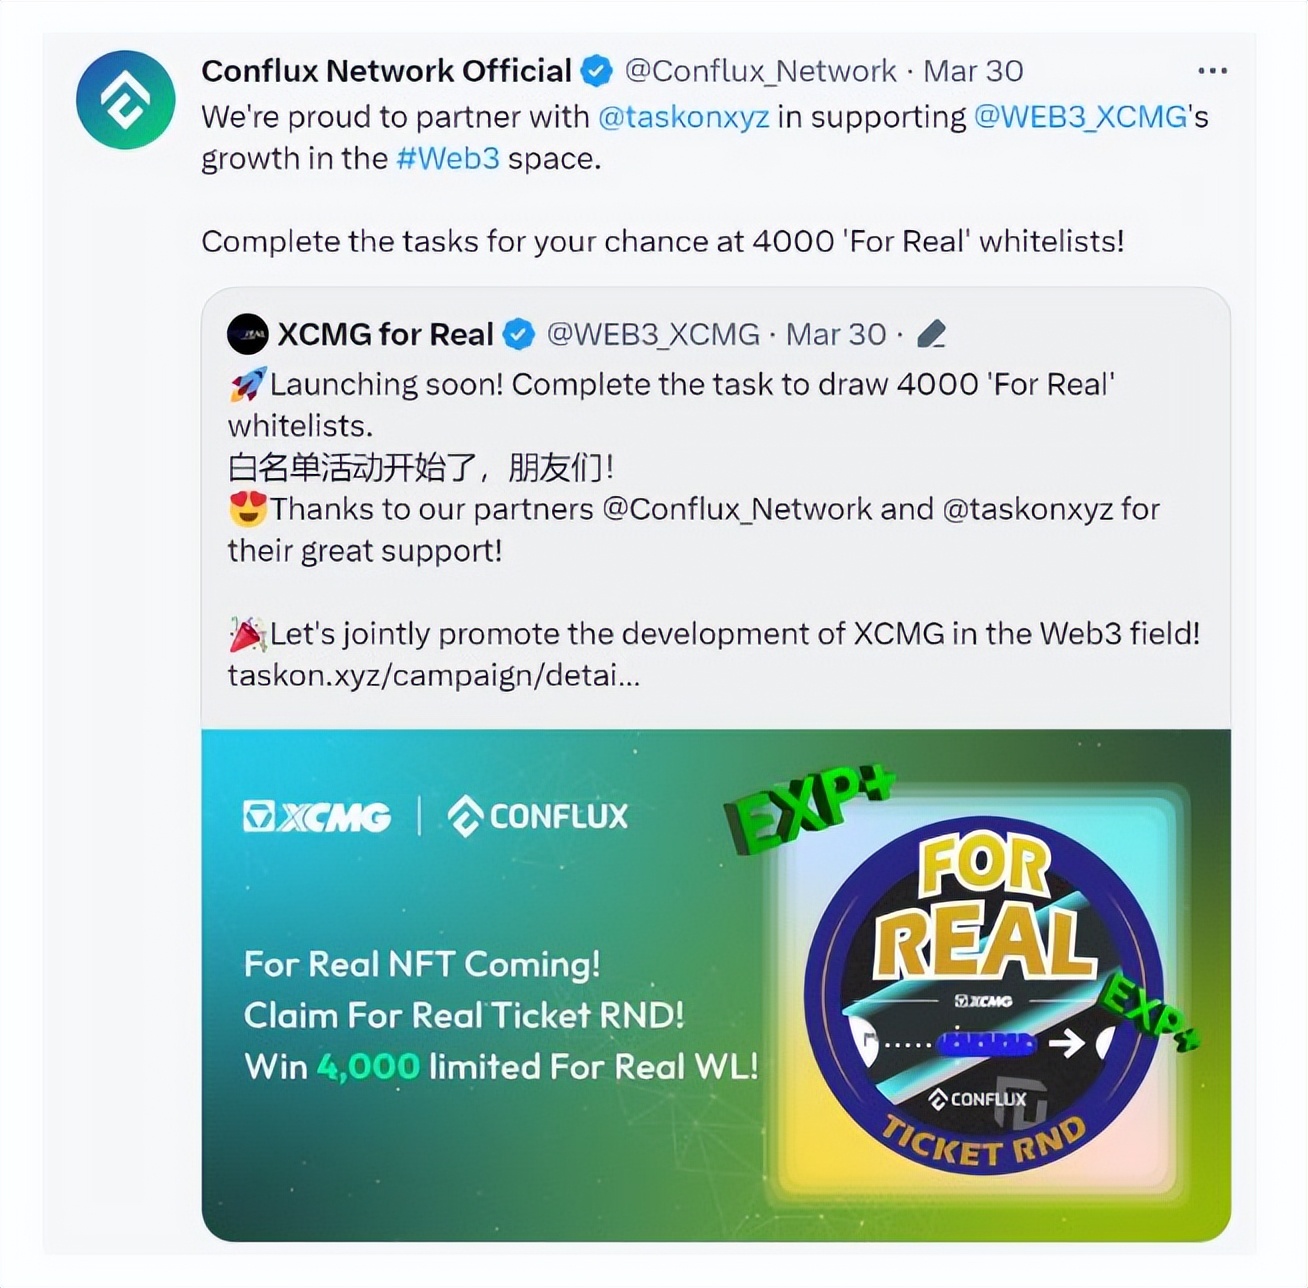
Task: Click the XCMG logo in banner image
Action: (x=317, y=816)
